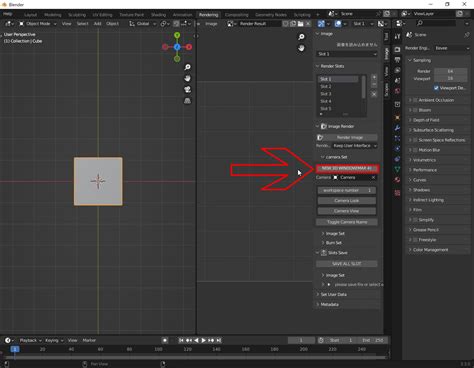
Task: Toggle snapping magnet in 3D viewport header
Action: click(176, 24)
